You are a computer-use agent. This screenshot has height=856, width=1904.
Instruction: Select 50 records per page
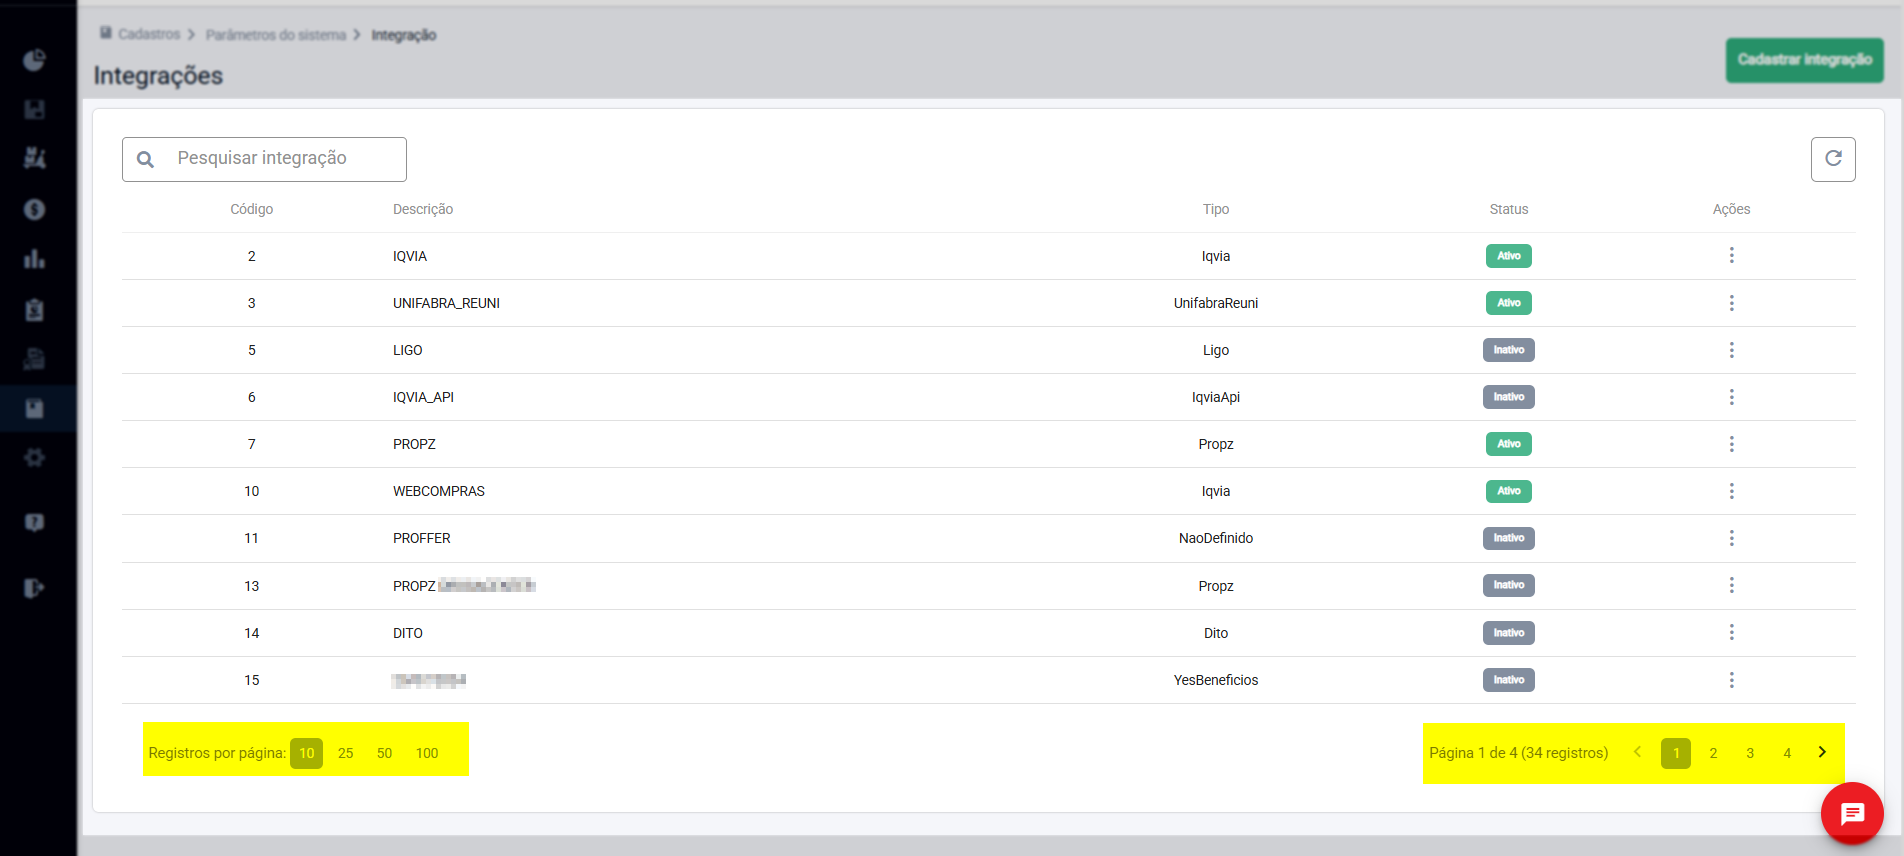(385, 753)
